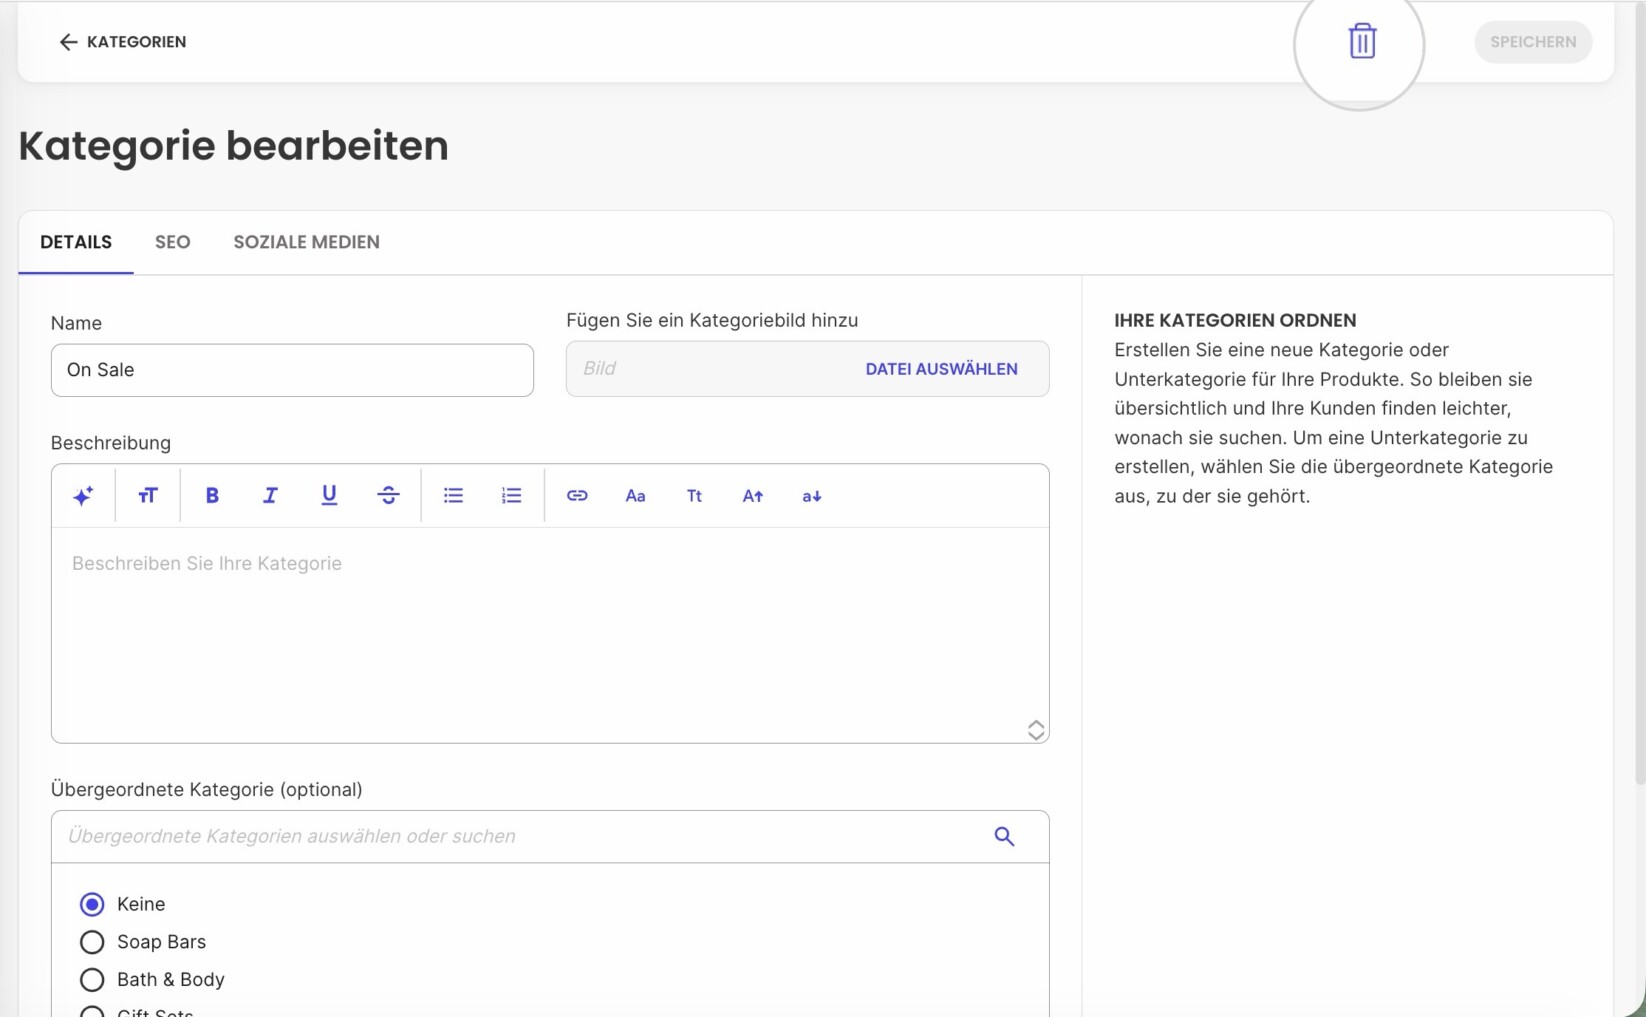
Task: Delete category with trash icon
Action: click(1362, 41)
